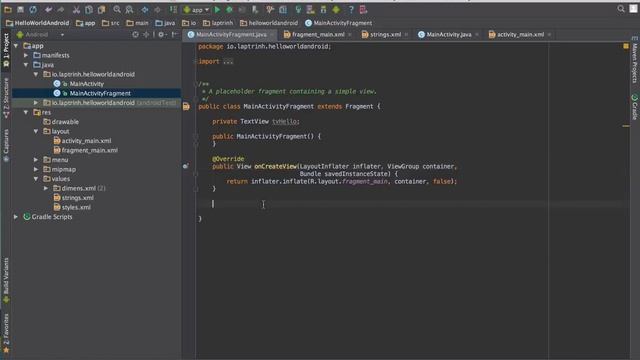Toggle the Project tool window
640x360 pixels.
click(x=6, y=50)
